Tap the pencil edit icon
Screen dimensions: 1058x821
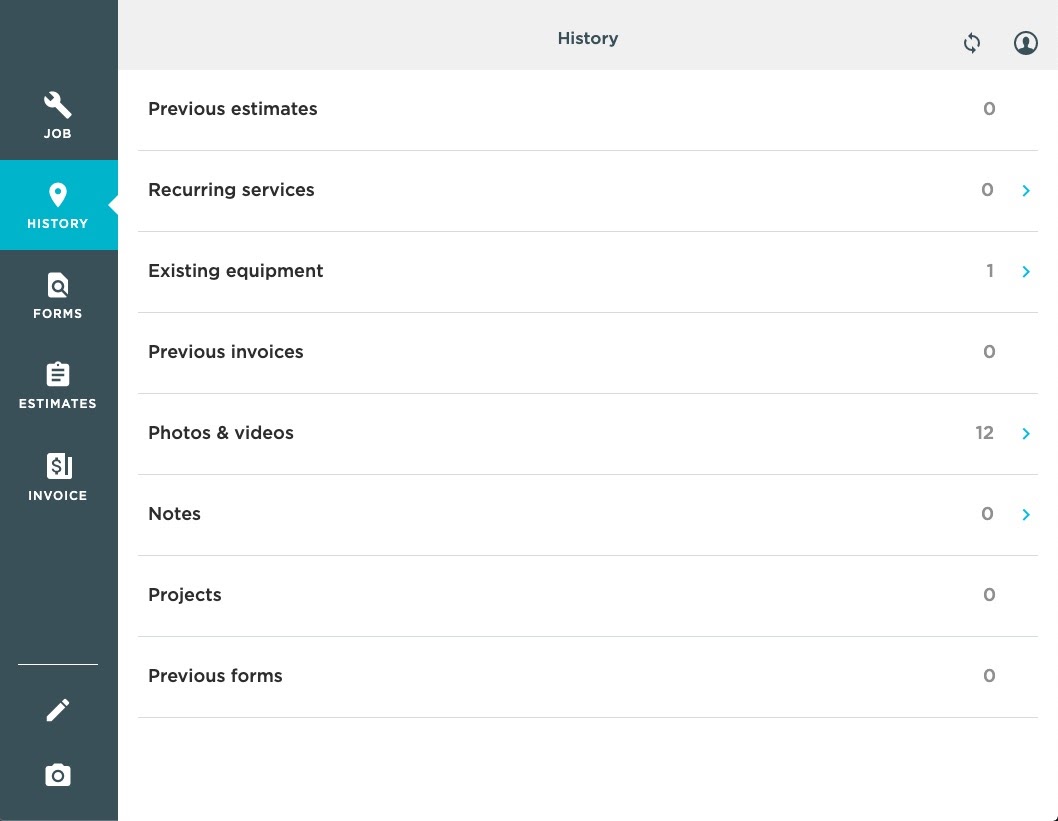[58, 710]
